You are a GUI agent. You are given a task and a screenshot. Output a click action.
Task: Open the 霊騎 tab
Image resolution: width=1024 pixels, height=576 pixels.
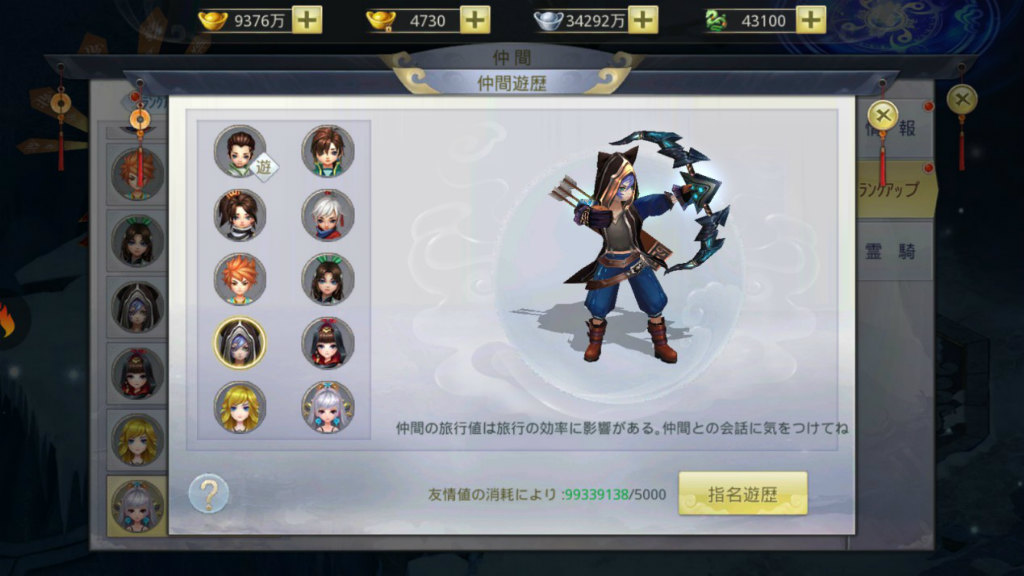pyautogui.click(x=892, y=251)
